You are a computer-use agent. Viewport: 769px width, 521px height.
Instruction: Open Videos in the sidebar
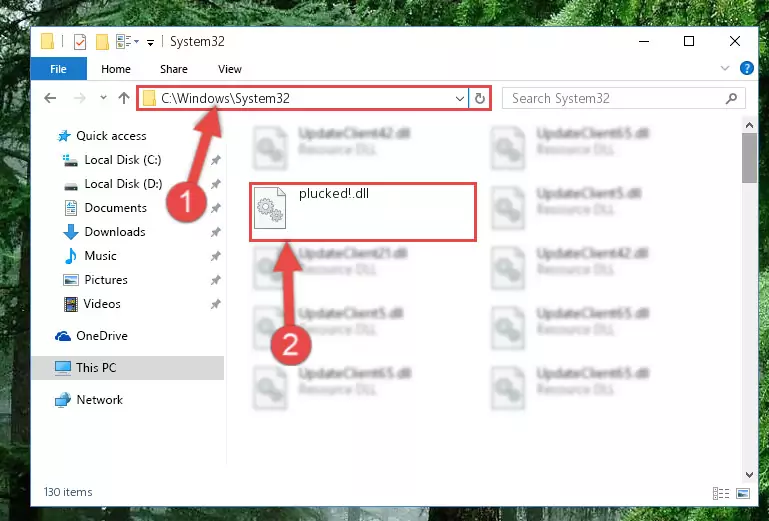pyautogui.click(x=102, y=304)
